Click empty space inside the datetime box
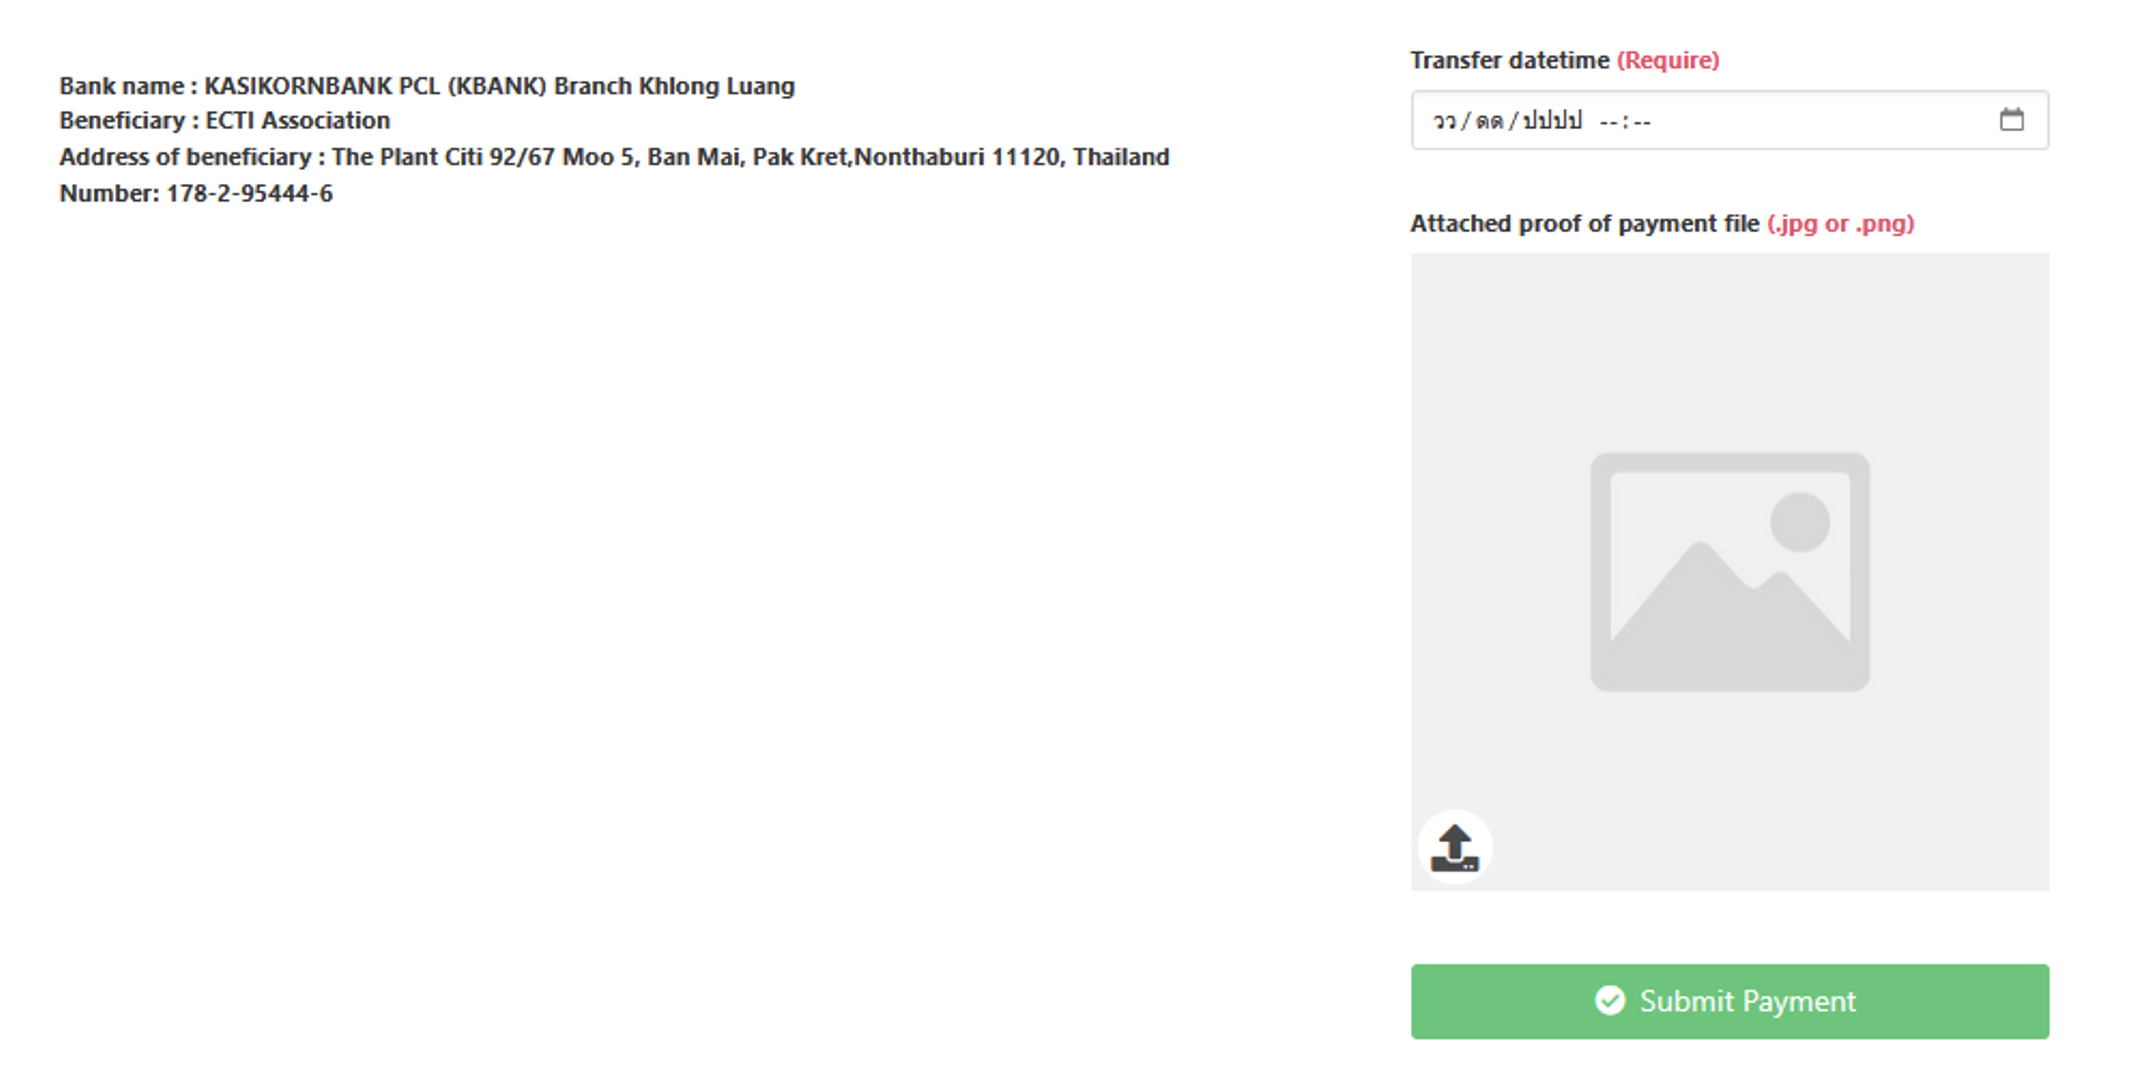This screenshot has width=2134, height=1078. pyautogui.click(x=1820, y=121)
